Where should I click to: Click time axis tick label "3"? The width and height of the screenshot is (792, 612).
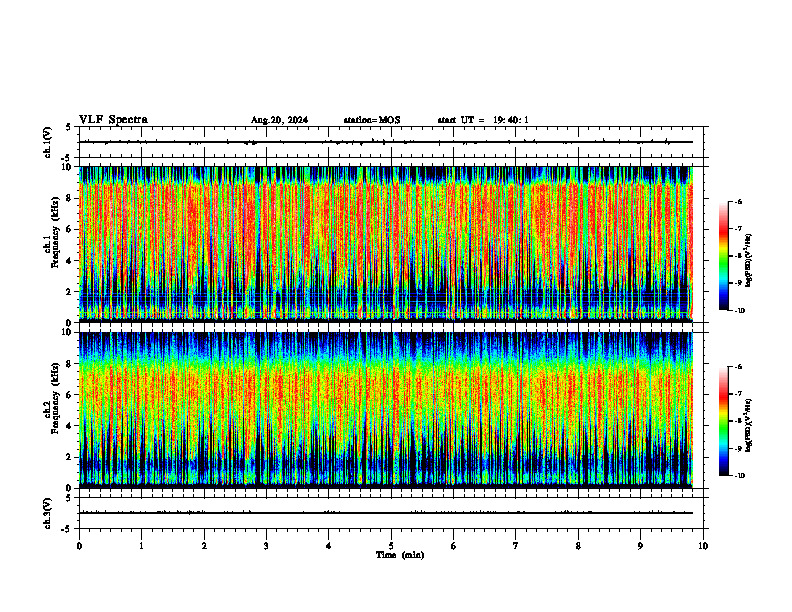click(267, 546)
